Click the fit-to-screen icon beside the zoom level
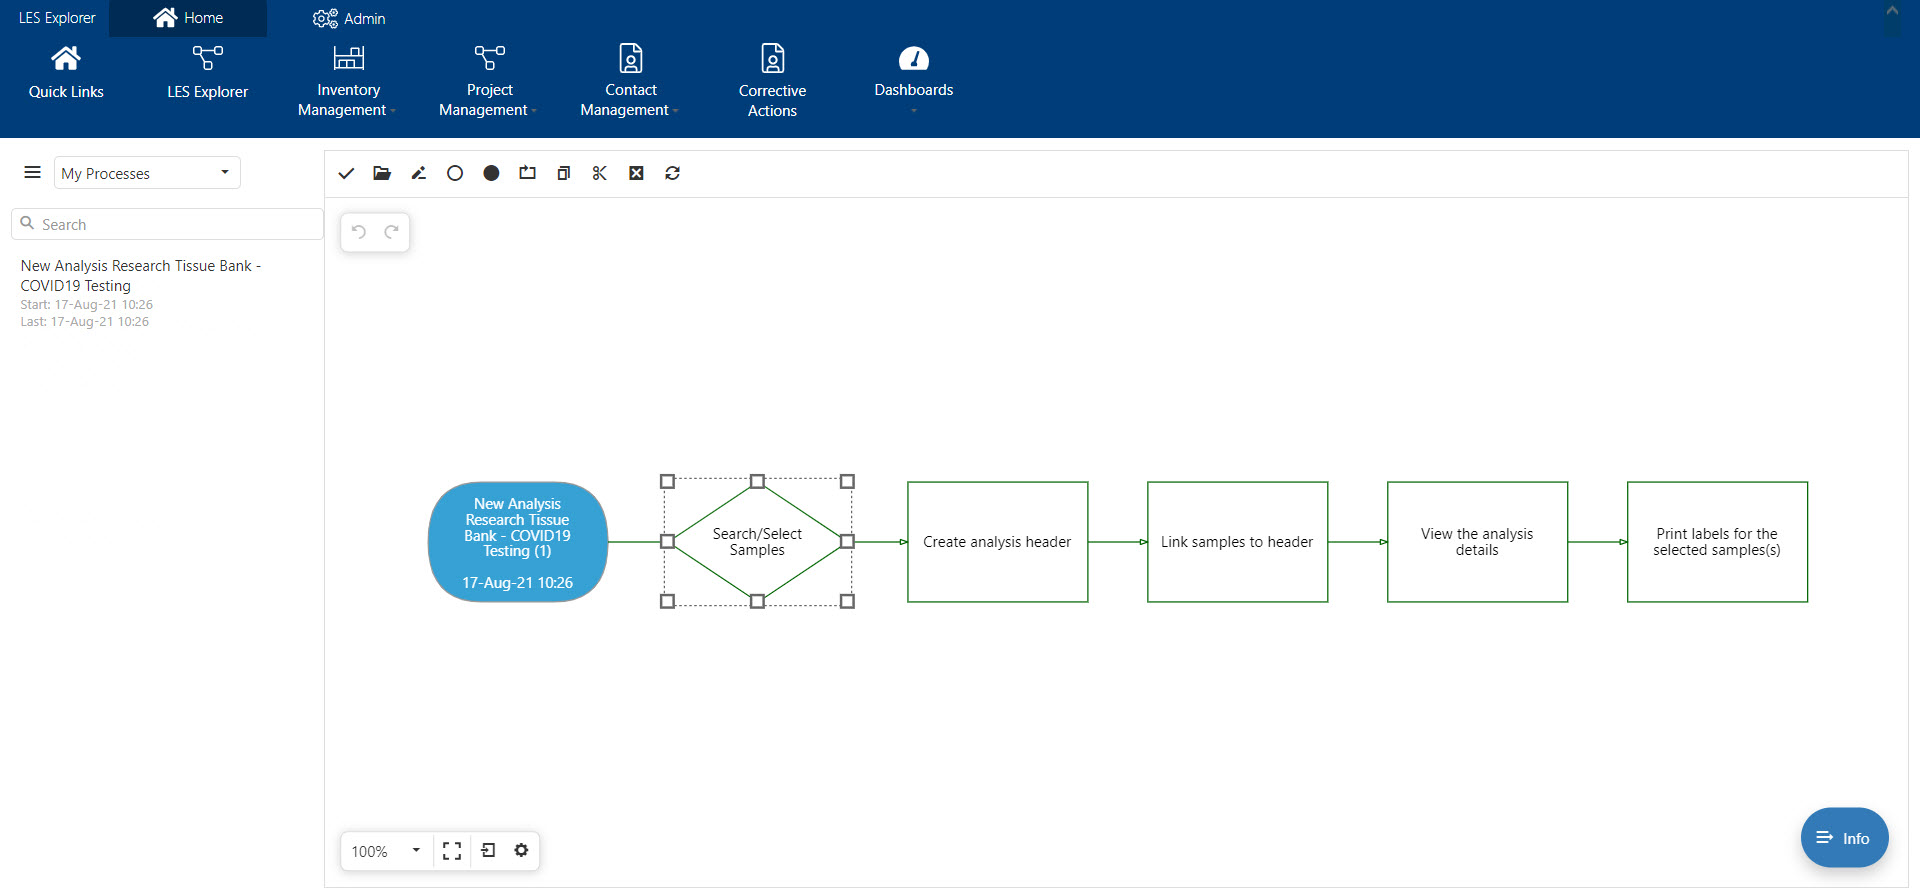1920x890 pixels. point(452,851)
